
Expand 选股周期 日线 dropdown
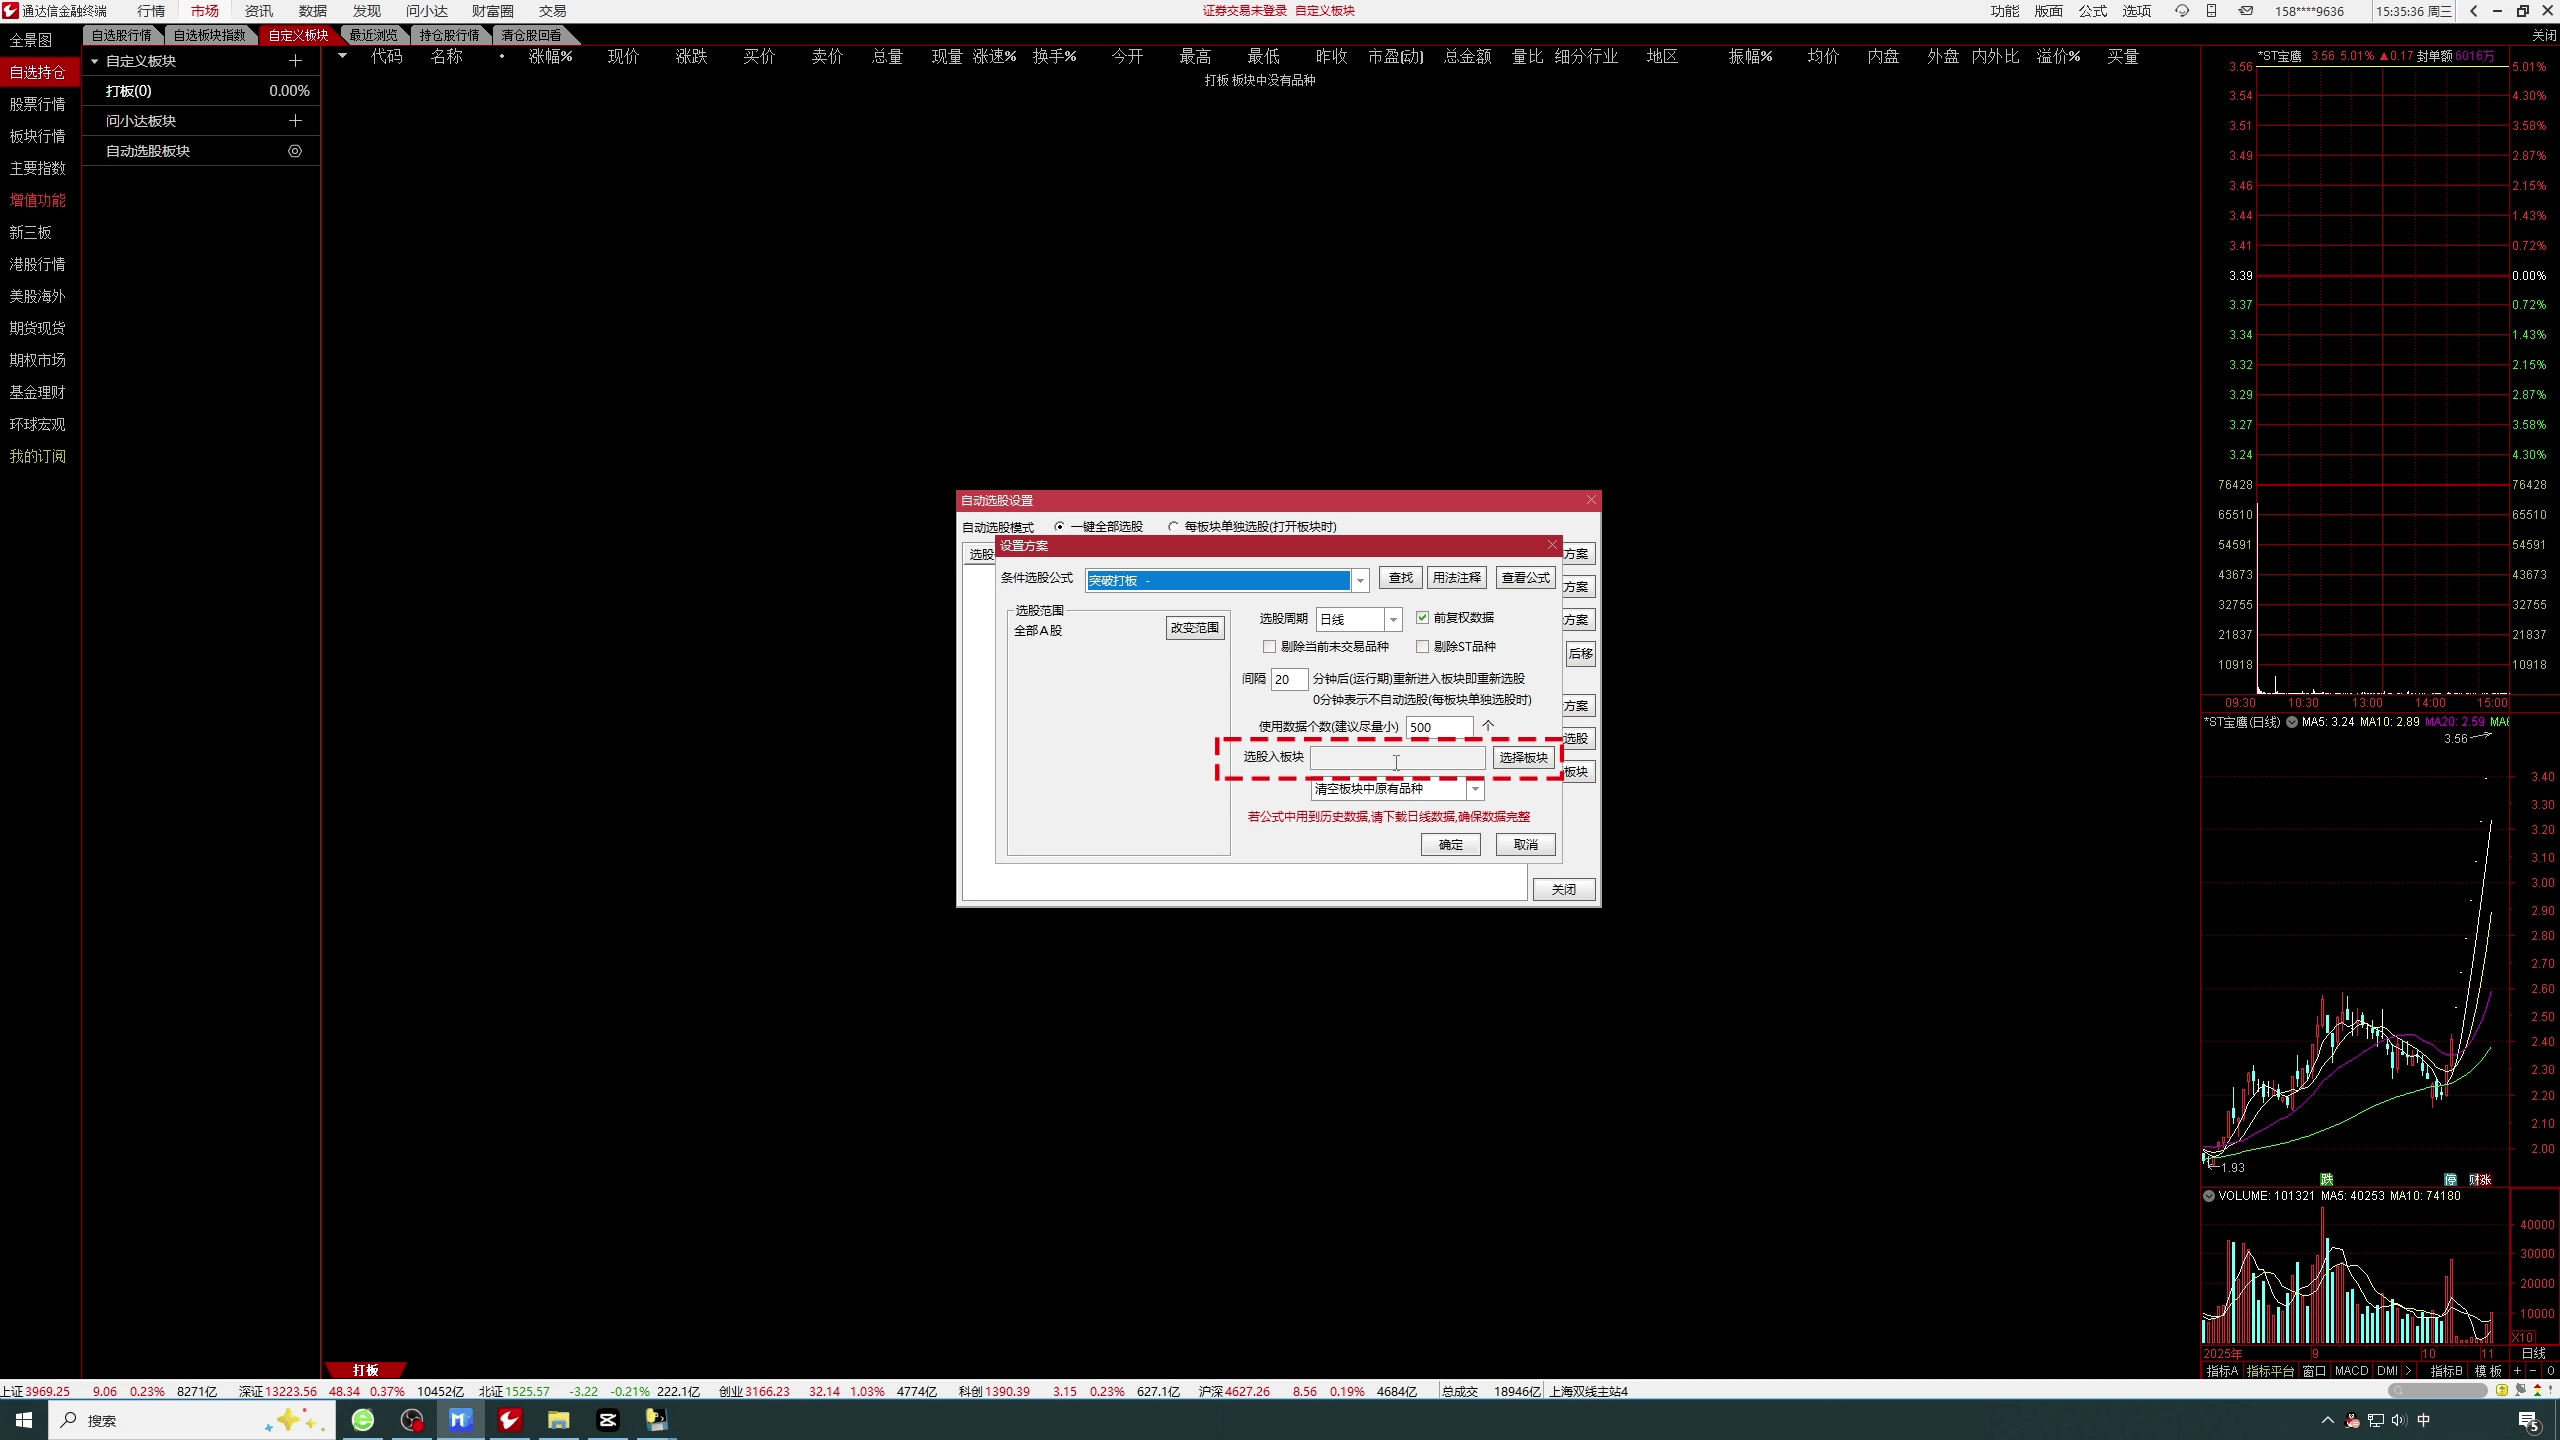(x=1392, y=620)
